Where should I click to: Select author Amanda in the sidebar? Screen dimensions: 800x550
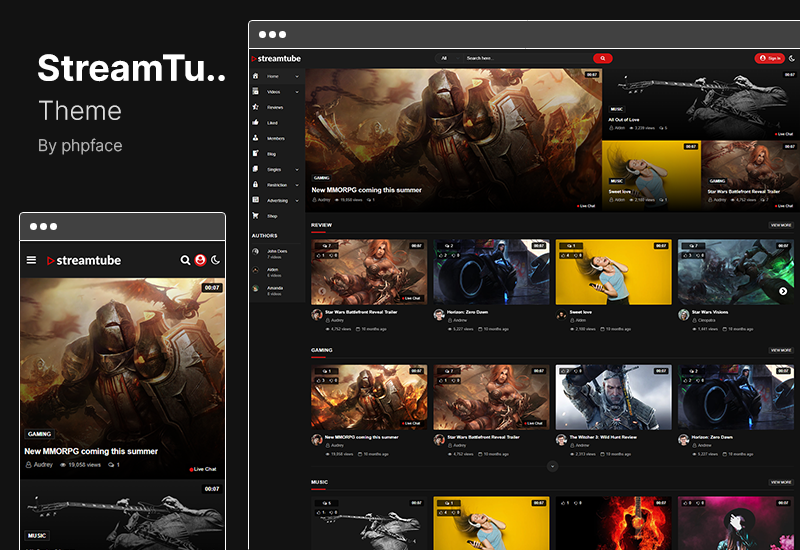[275, 288]
